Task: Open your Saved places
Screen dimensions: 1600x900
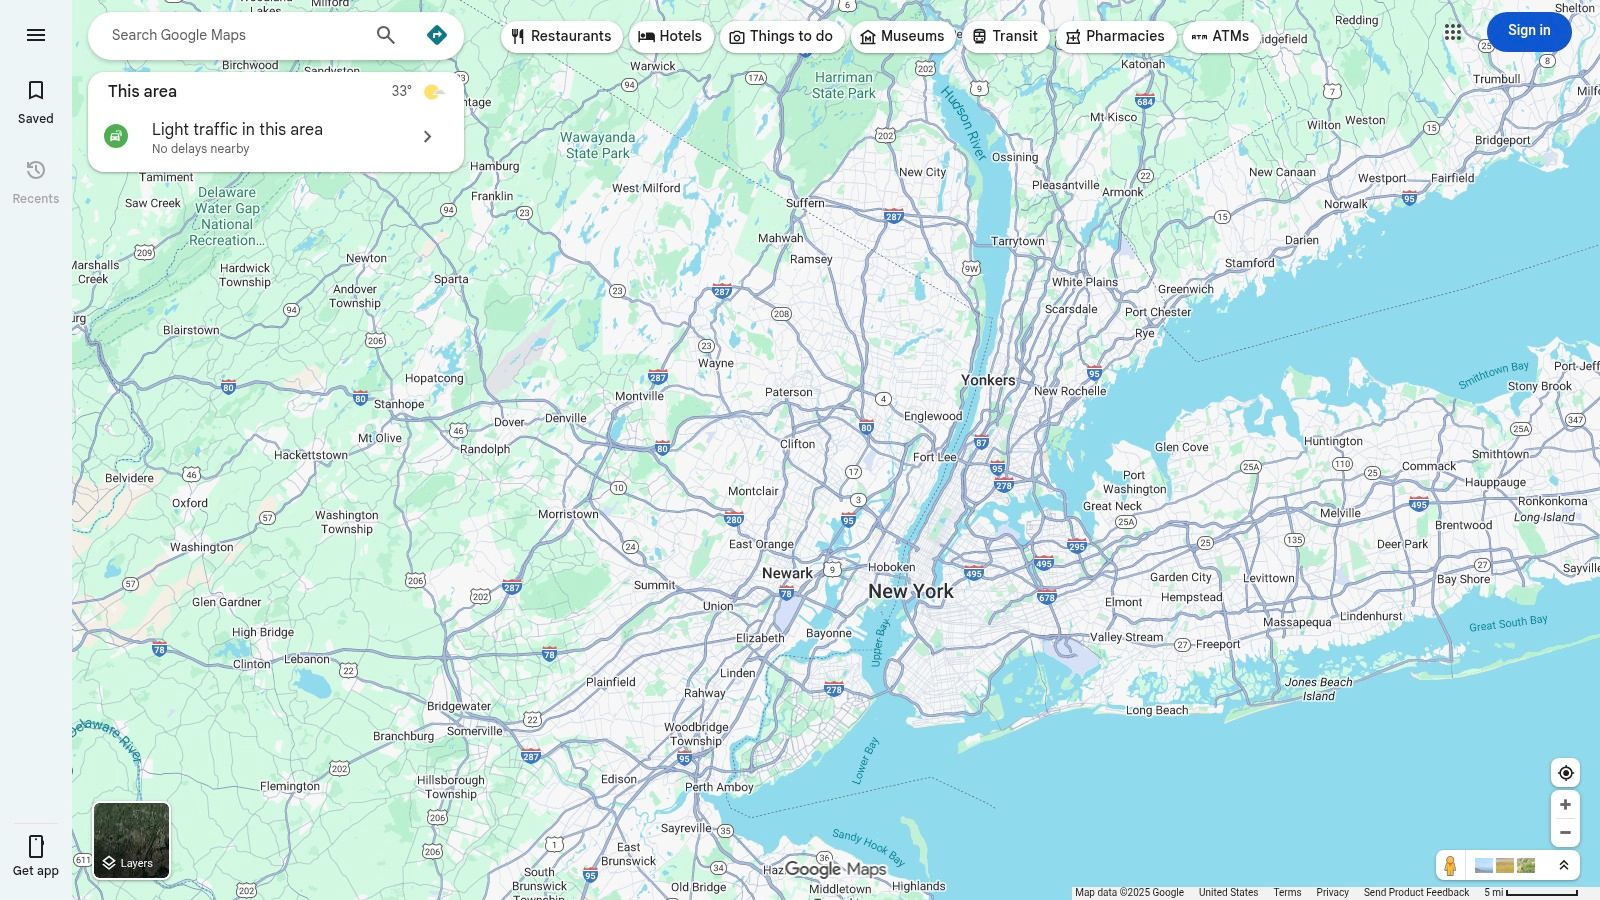Action: [36, 101]
